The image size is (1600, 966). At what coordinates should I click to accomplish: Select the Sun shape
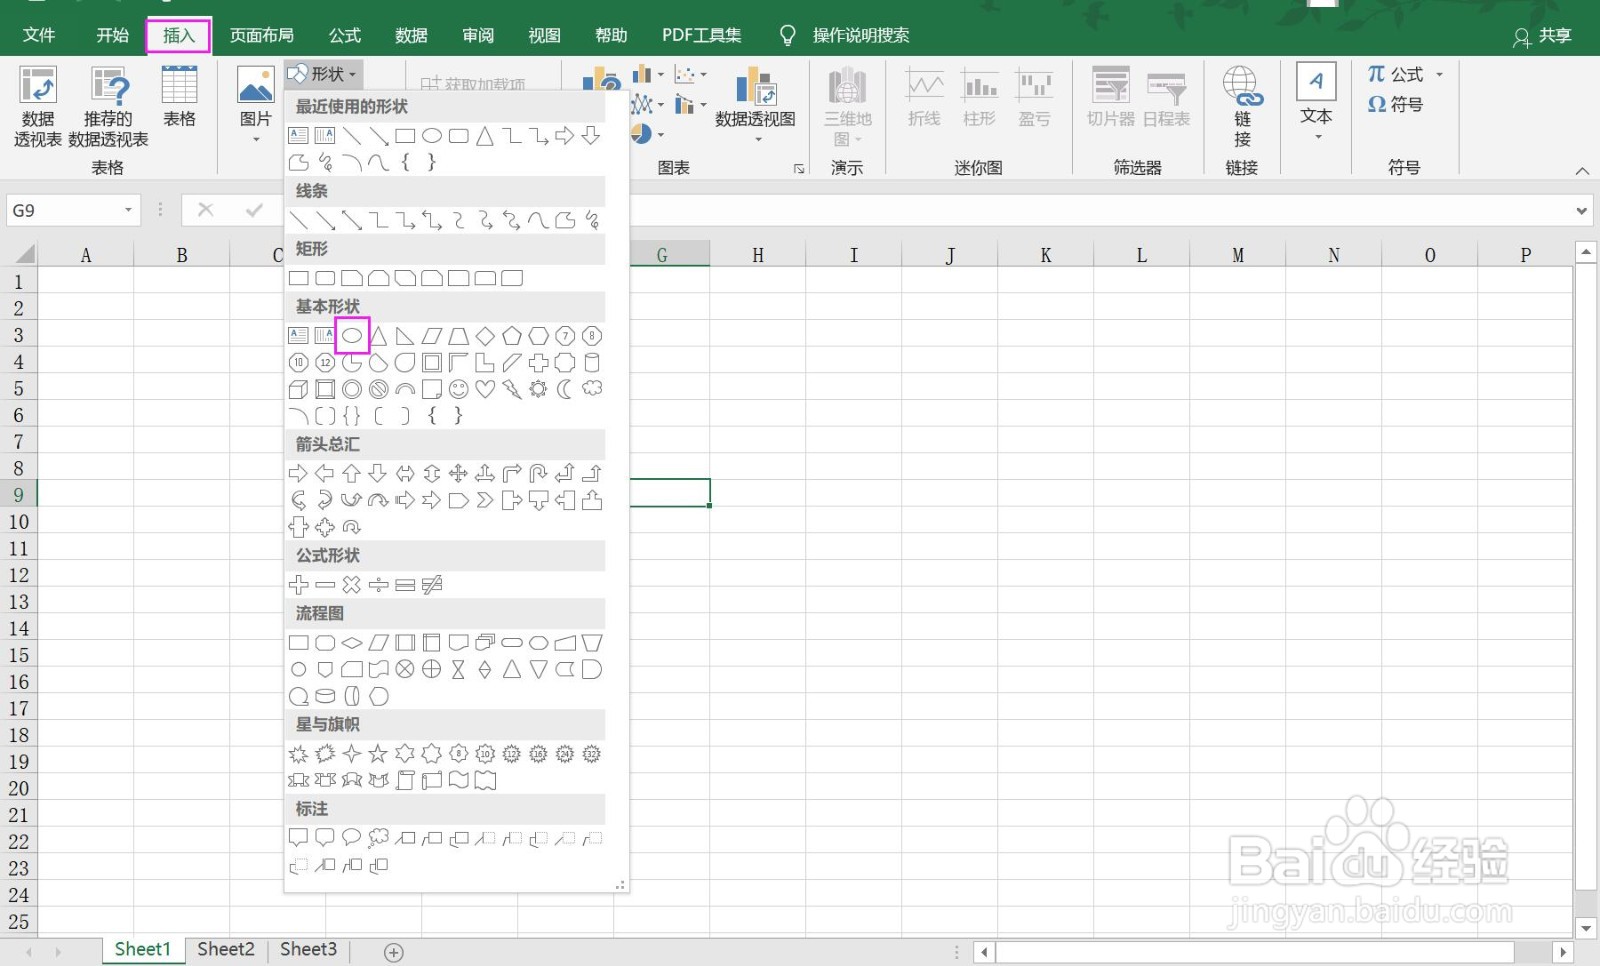click(538, 389)
